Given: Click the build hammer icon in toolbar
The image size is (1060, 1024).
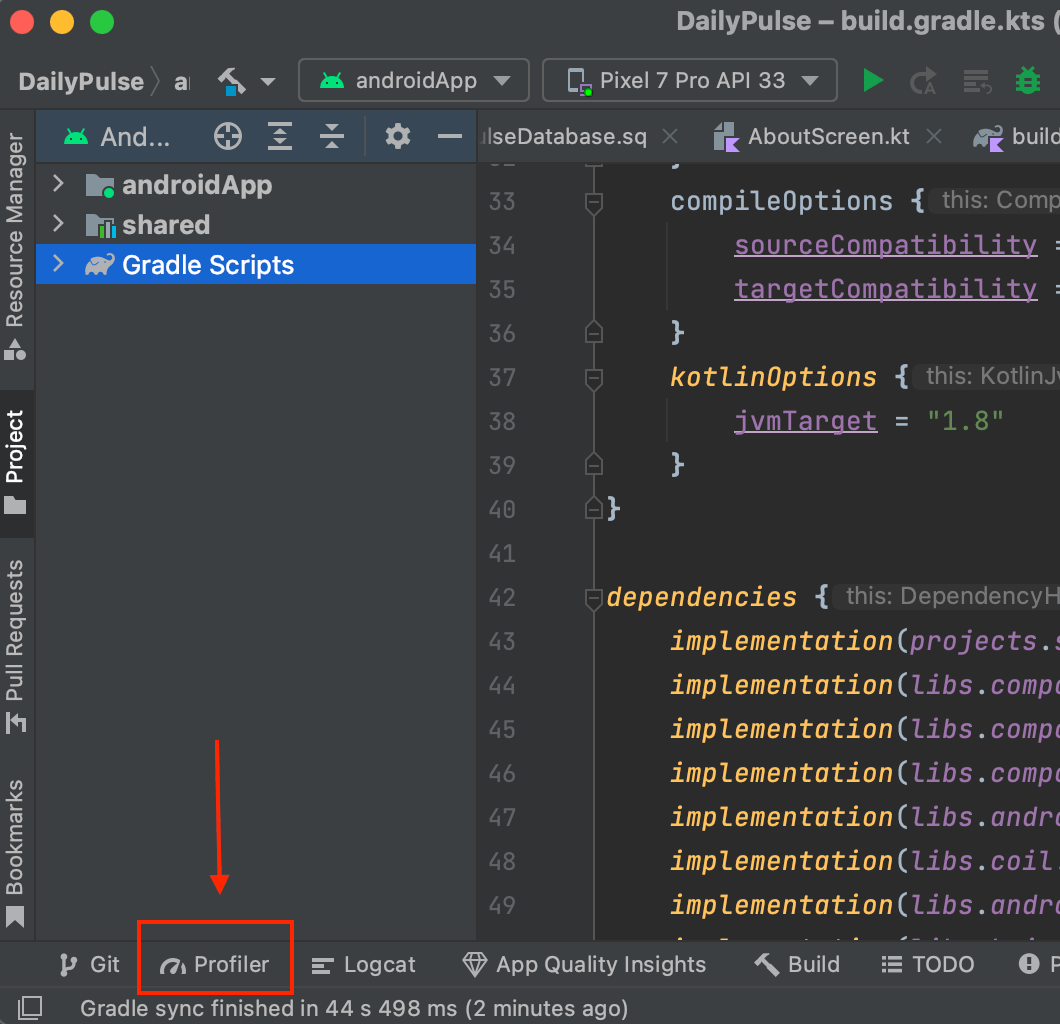Looking at the screenshot, I should (232, 81).
